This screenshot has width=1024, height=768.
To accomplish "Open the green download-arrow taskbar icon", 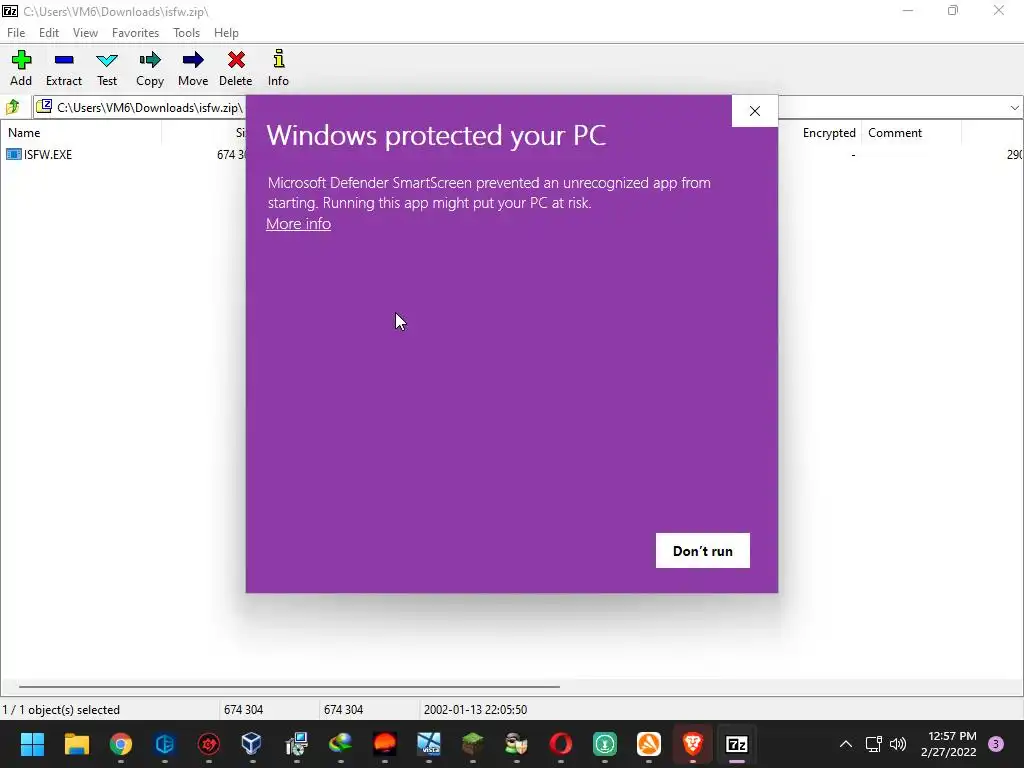I will (x=605, y=744).
